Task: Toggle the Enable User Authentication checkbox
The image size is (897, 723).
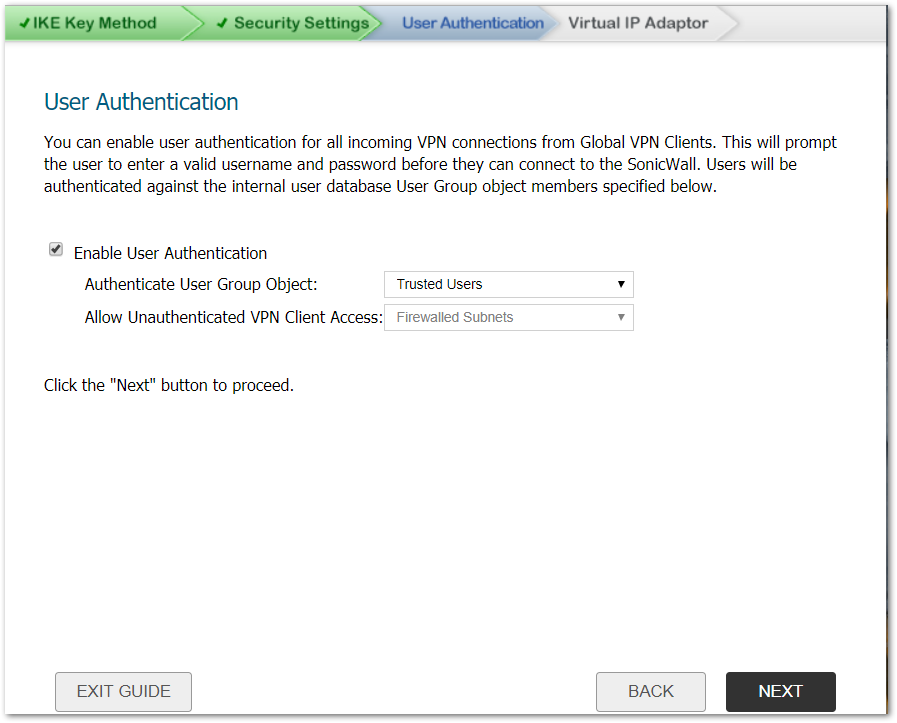Action: coord(56,250)
